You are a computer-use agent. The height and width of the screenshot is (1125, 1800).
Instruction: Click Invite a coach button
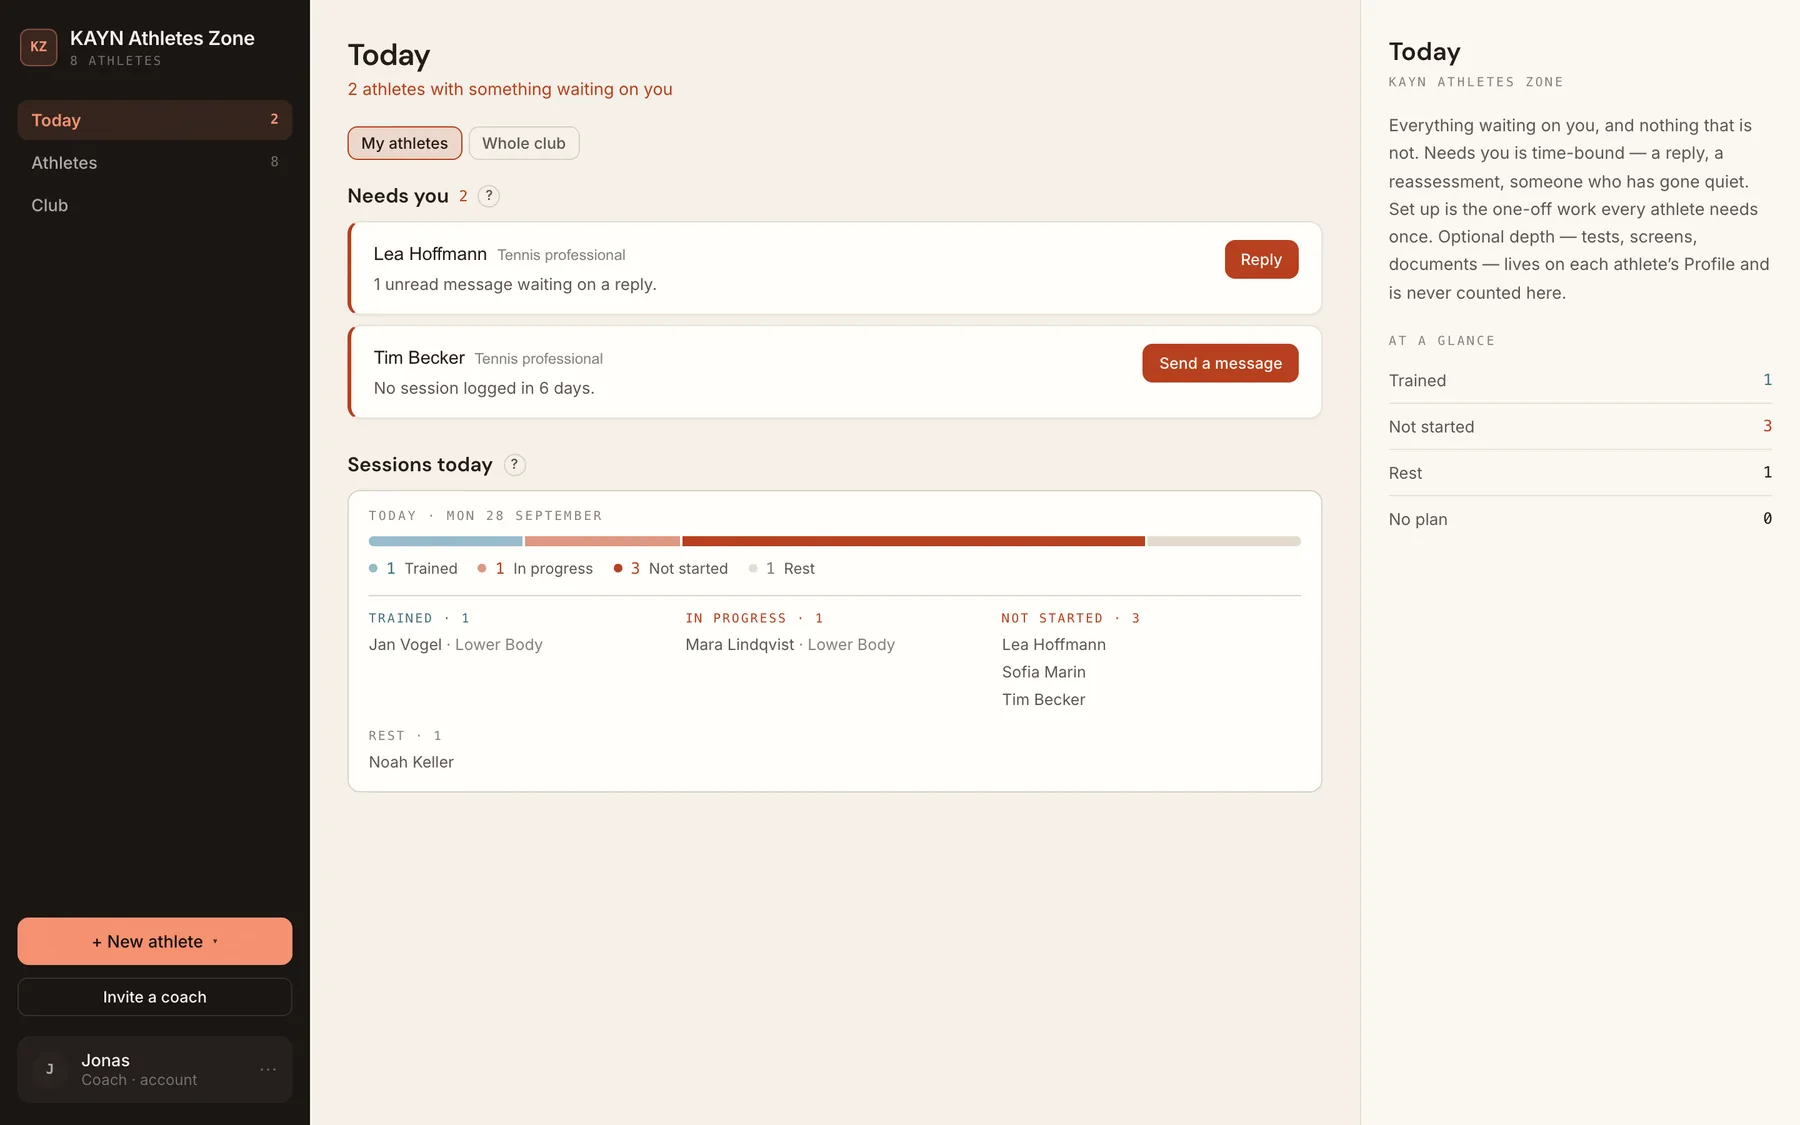[x=155, y=997]
